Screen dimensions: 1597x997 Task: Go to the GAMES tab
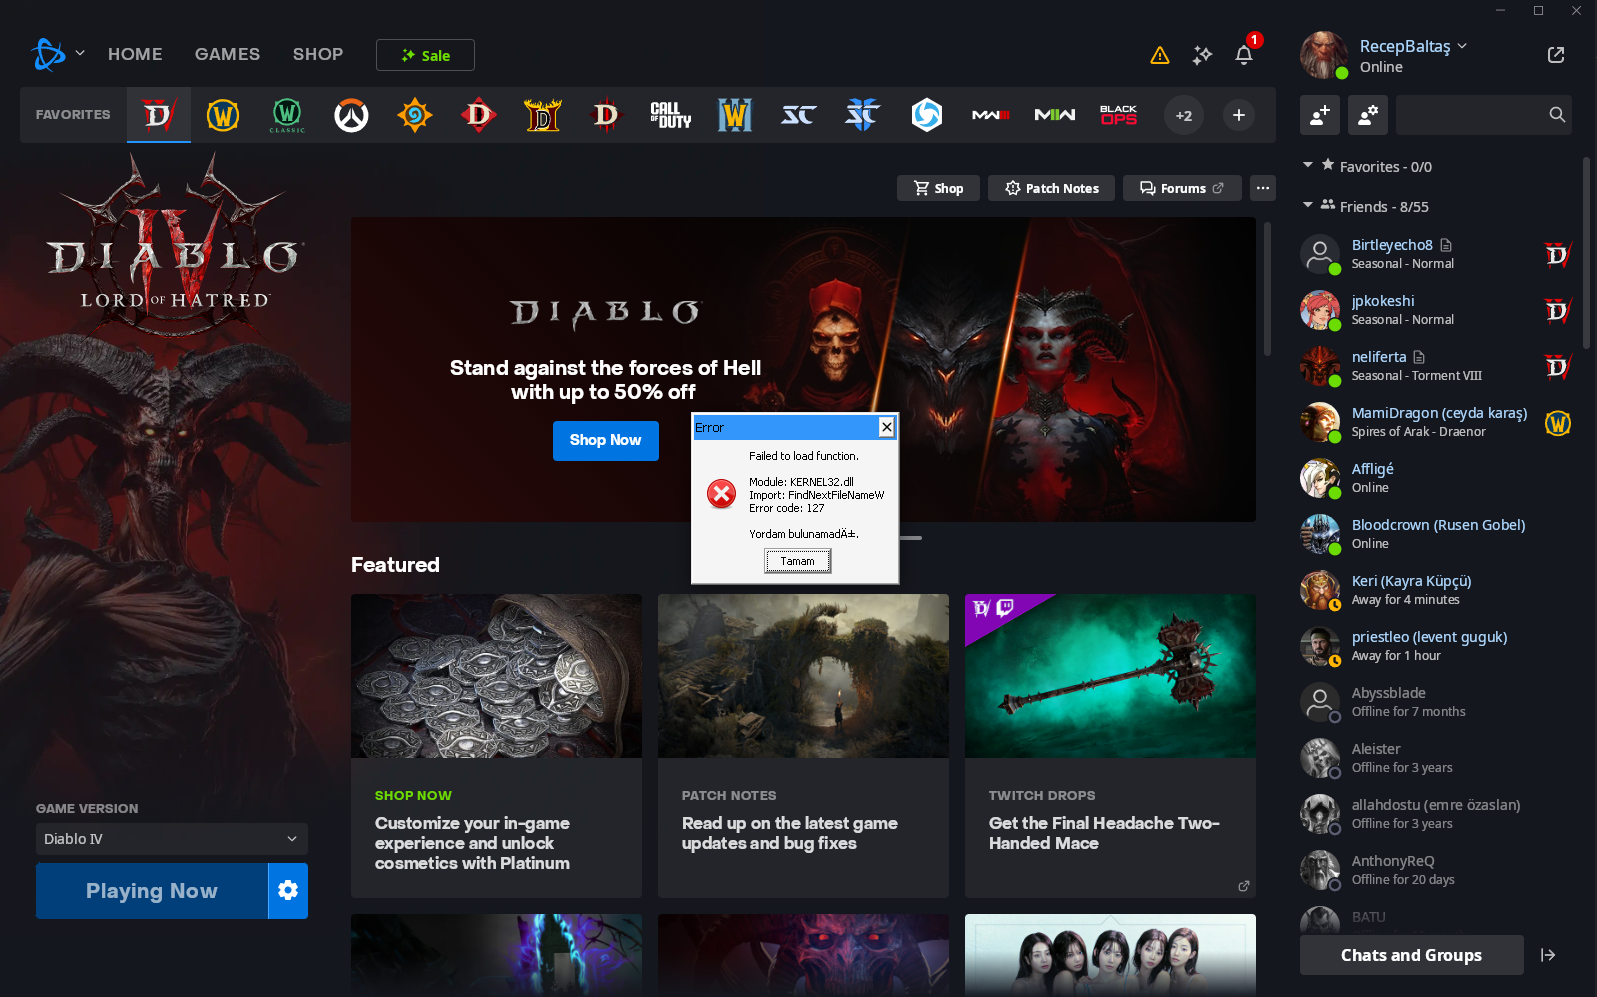pyautogui.click(x=227, y=54)
